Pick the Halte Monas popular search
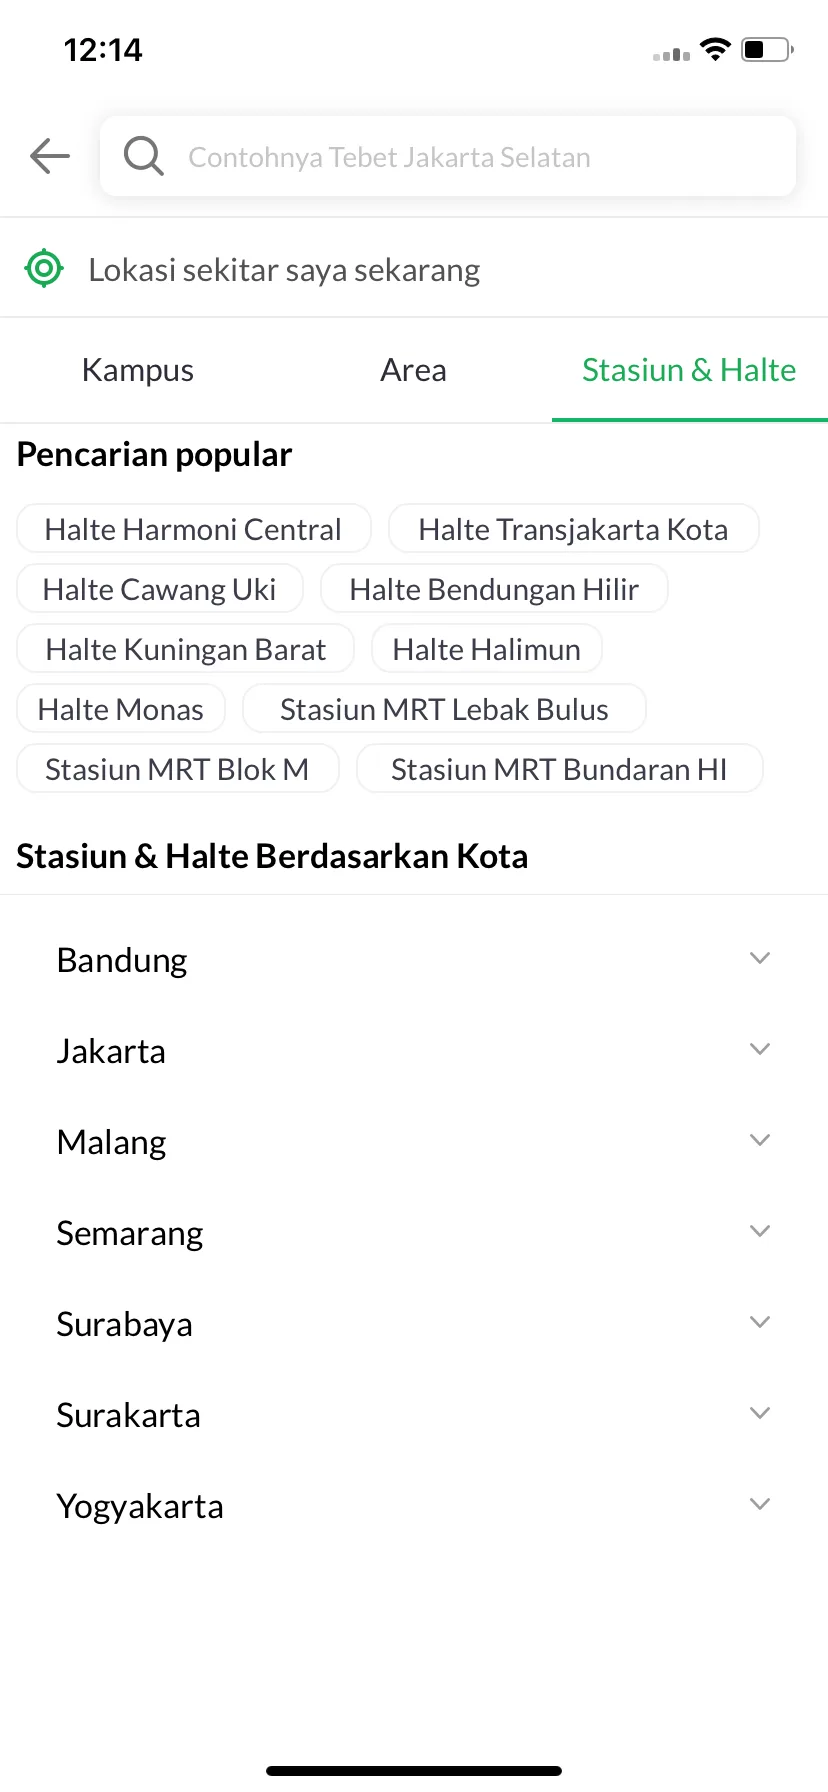Screen dimensions: 828x1792 pyautogui.click(x=121, y=709)
